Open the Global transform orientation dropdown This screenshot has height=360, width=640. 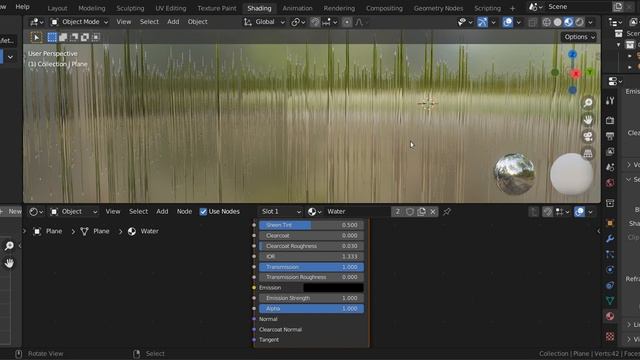point(264,22)
